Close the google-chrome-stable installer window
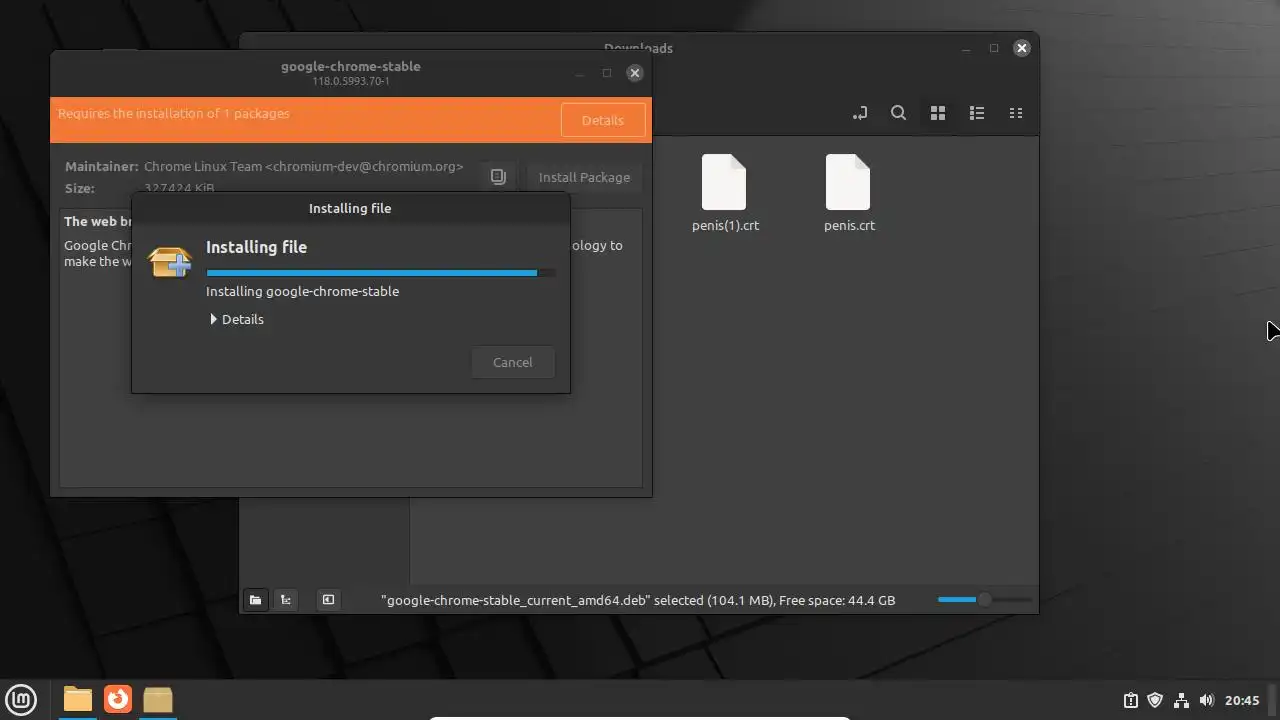This screenshot has width=1280, height=720. click(634, 73)
